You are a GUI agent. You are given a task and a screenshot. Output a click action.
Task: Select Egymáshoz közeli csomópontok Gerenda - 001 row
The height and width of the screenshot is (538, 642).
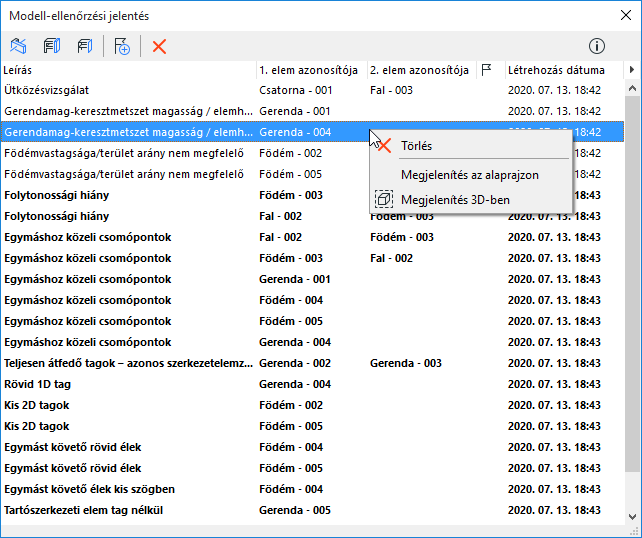click(x=313, y=279)
